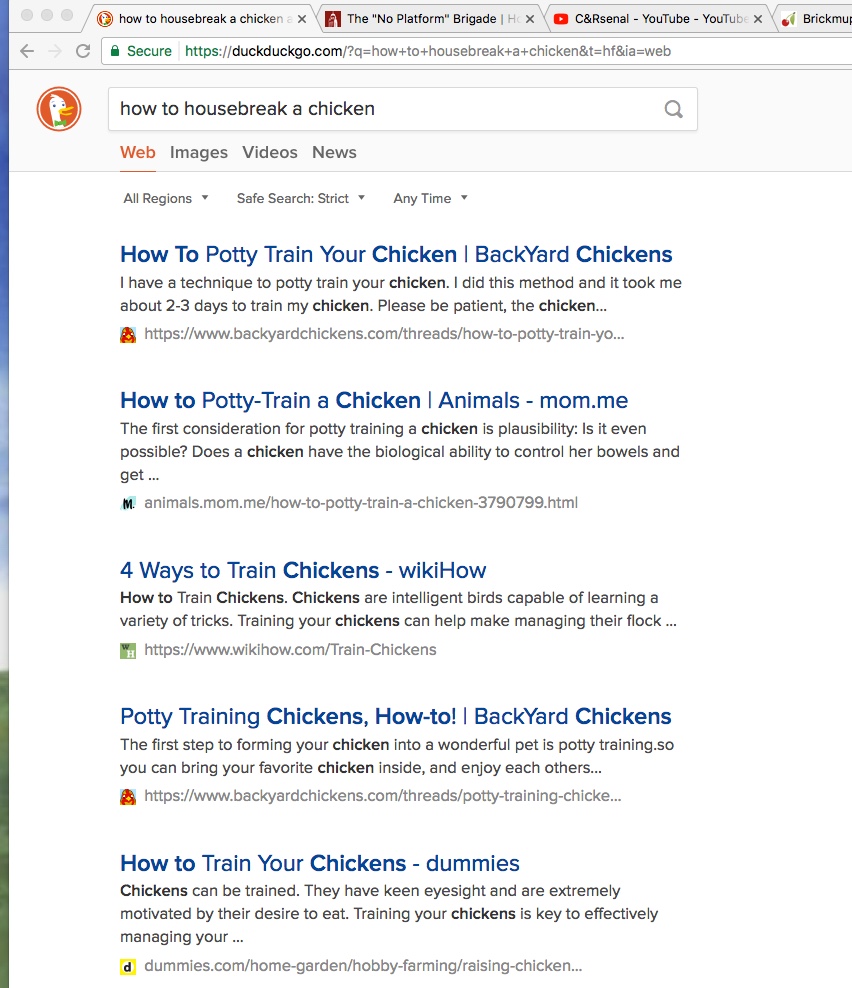
Task: Click the dummies favicon beside result URL
Action: [128, 967]
